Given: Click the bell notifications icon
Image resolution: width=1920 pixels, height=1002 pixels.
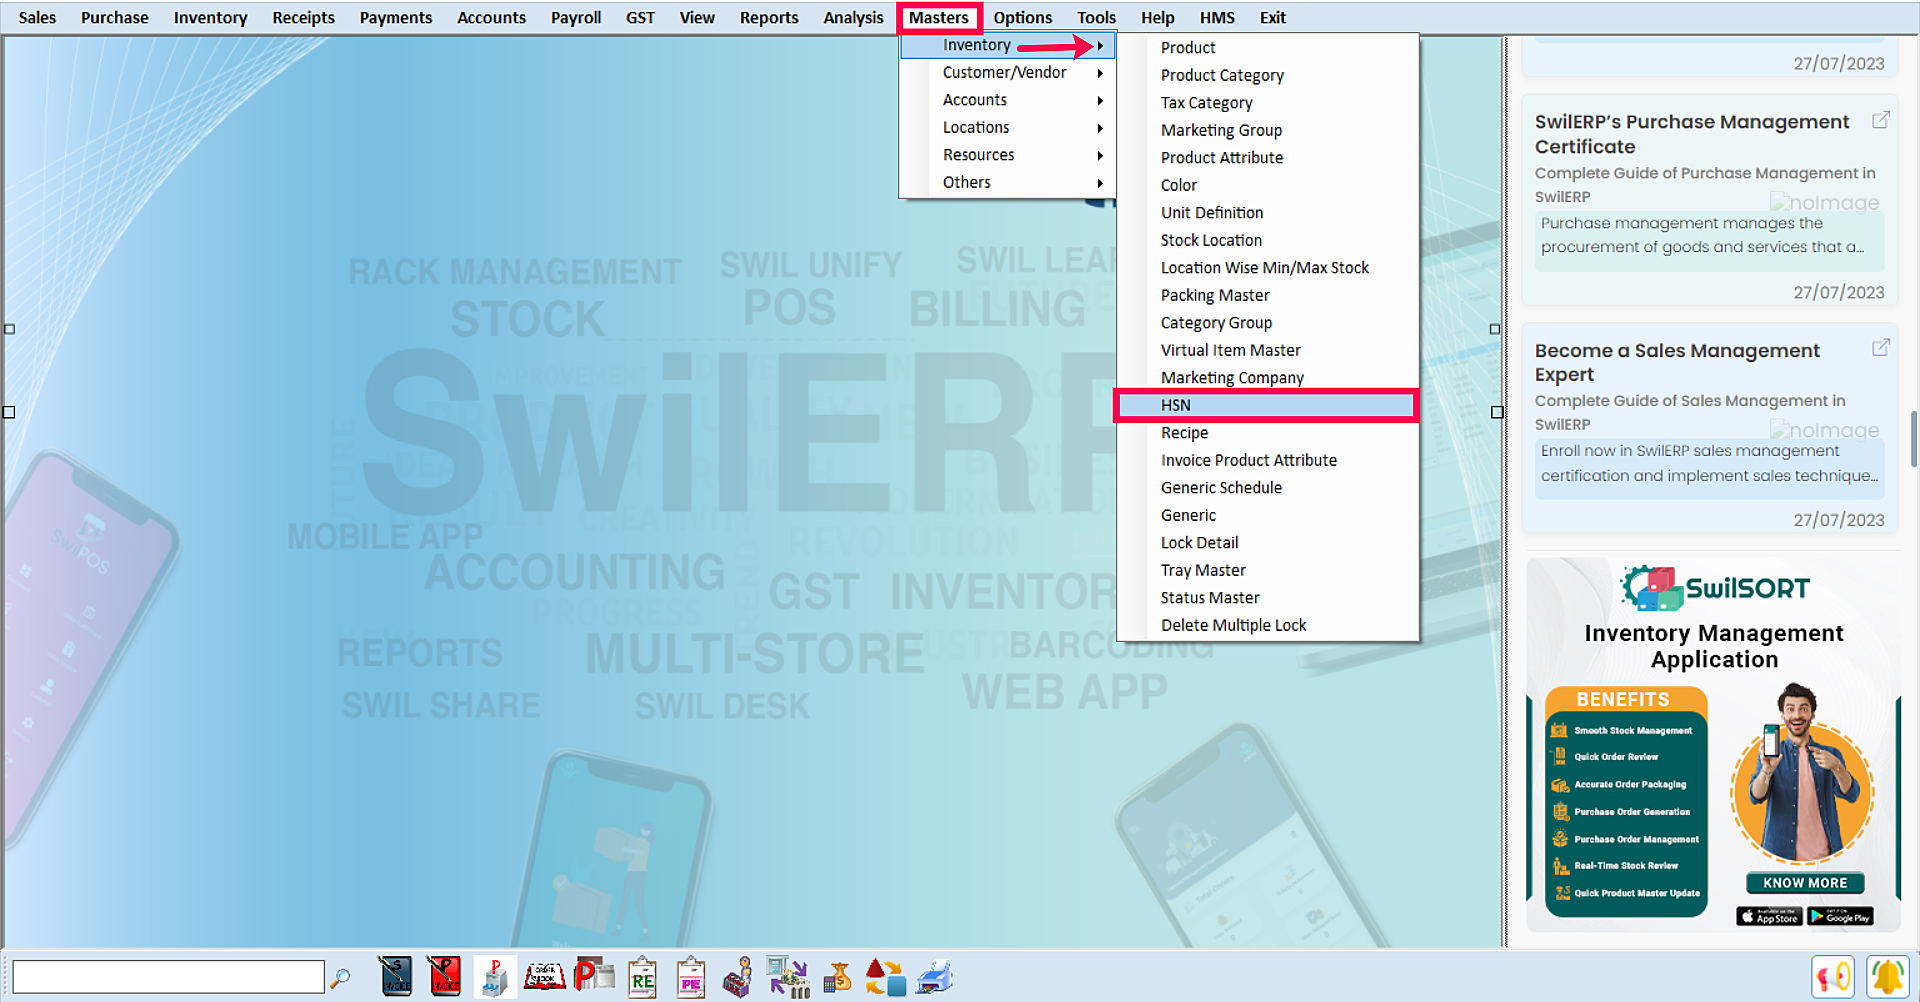Looking at the screenshot, I should click(x=1888, y=977).
